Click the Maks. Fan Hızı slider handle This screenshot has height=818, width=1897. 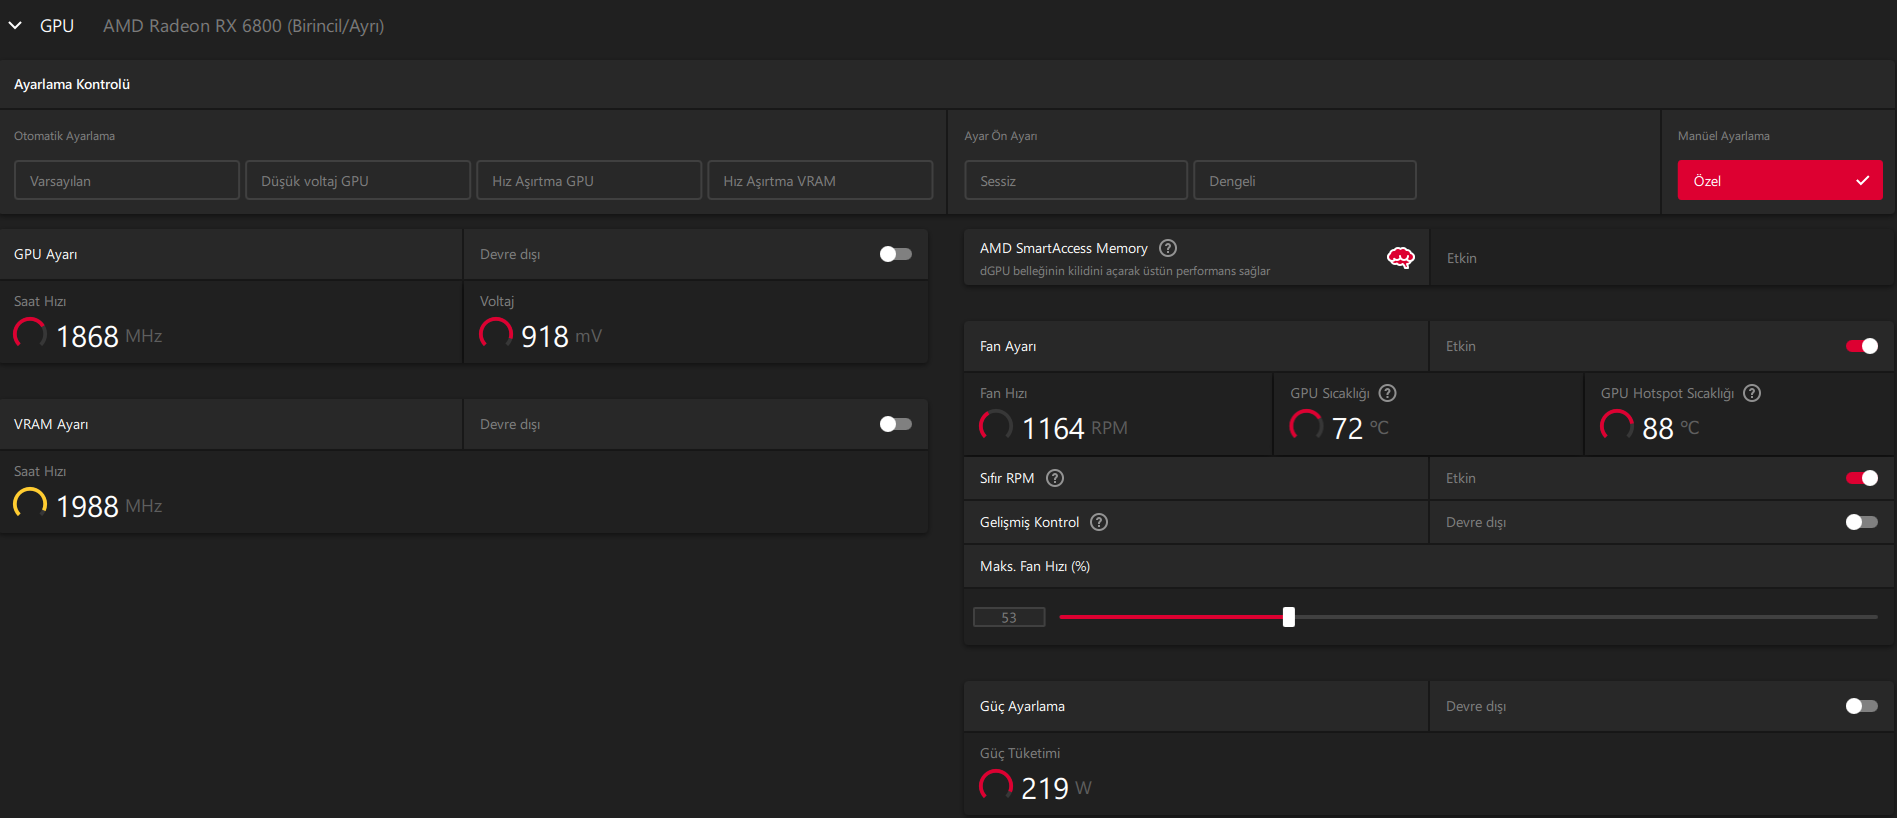tap(1289, 617)
